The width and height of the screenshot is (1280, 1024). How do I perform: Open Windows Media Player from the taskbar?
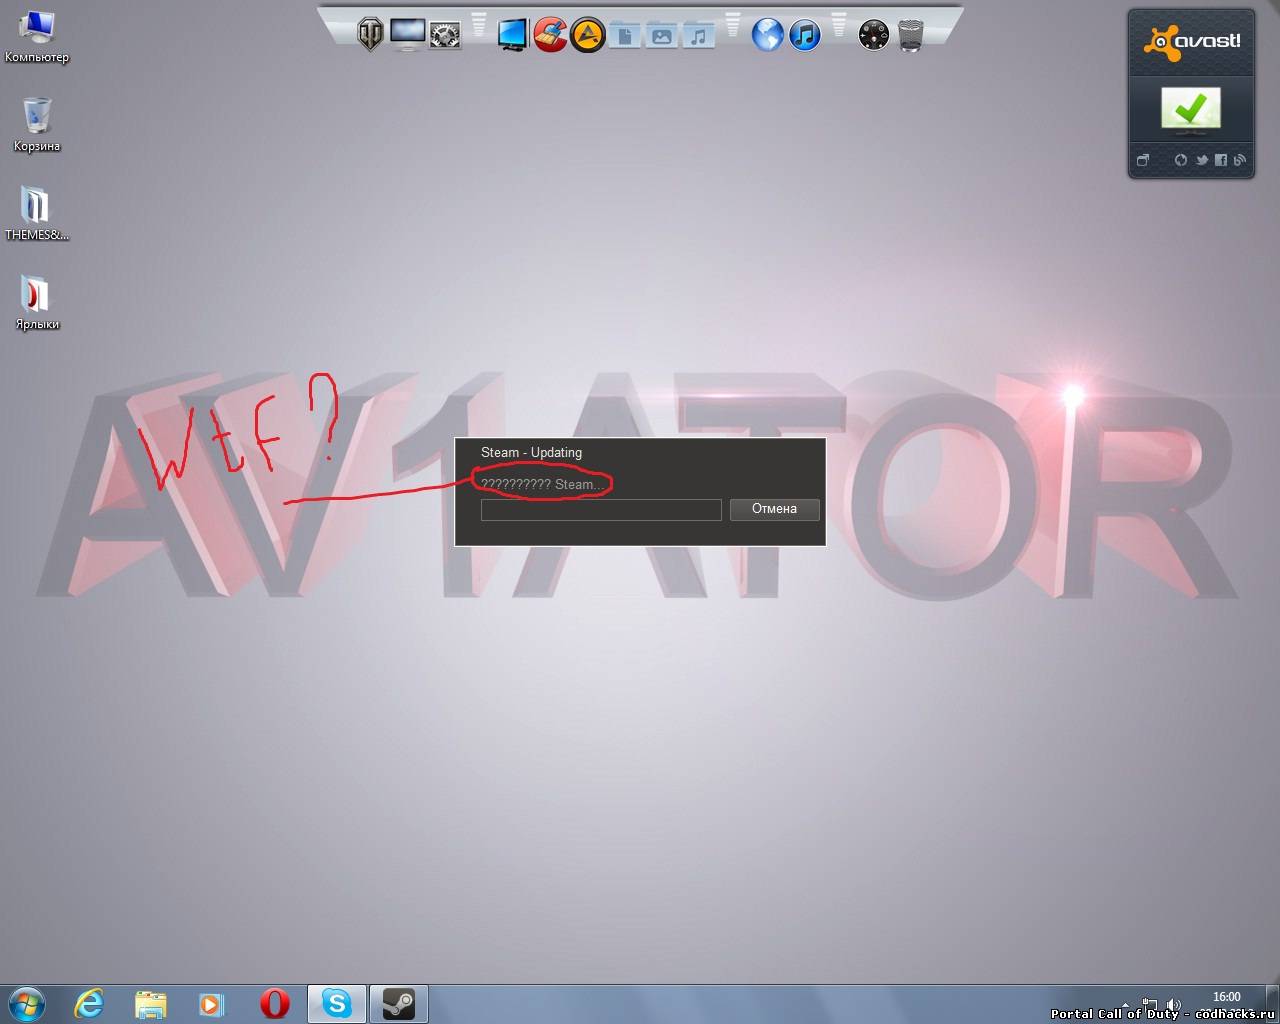pos(212,1004)
